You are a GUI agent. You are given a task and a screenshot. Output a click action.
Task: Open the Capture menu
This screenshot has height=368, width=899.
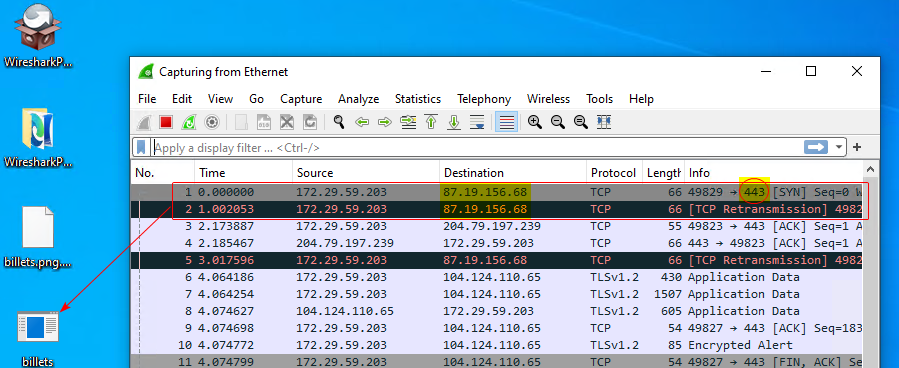click(x=301, y=99)
